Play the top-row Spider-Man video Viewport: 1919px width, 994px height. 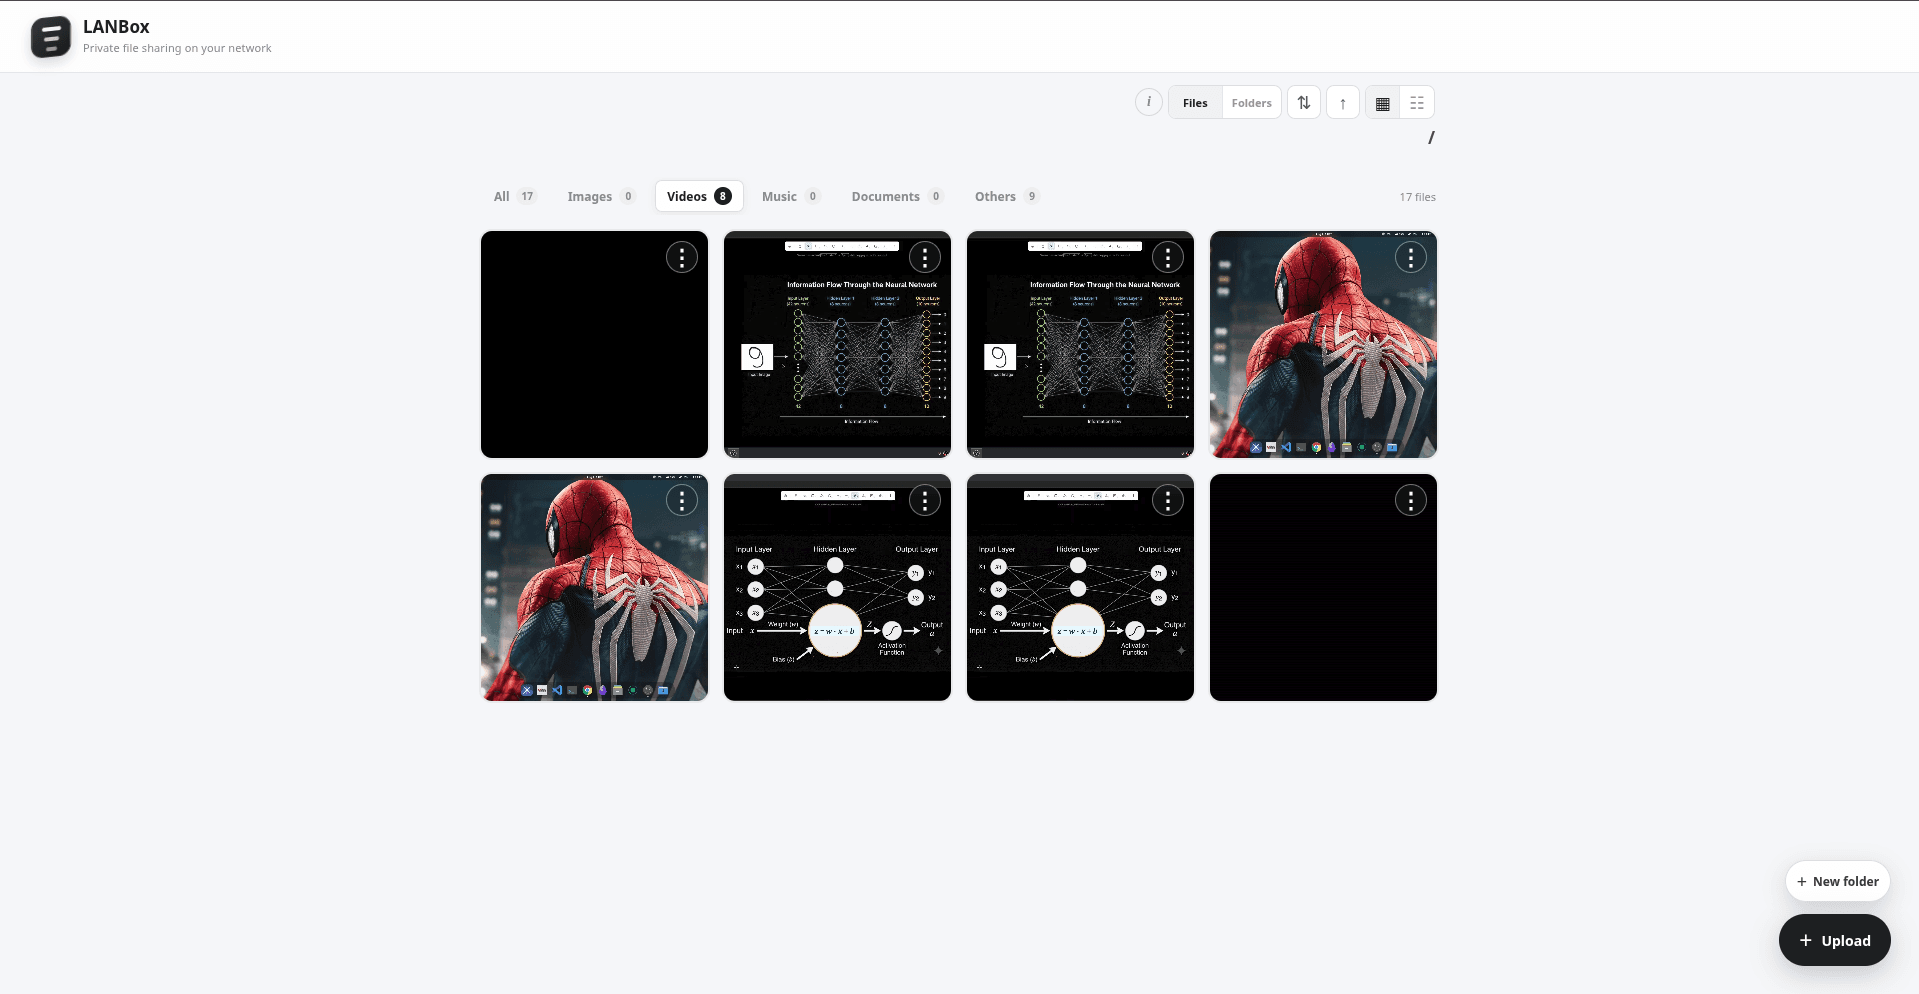pos(1323,345)
